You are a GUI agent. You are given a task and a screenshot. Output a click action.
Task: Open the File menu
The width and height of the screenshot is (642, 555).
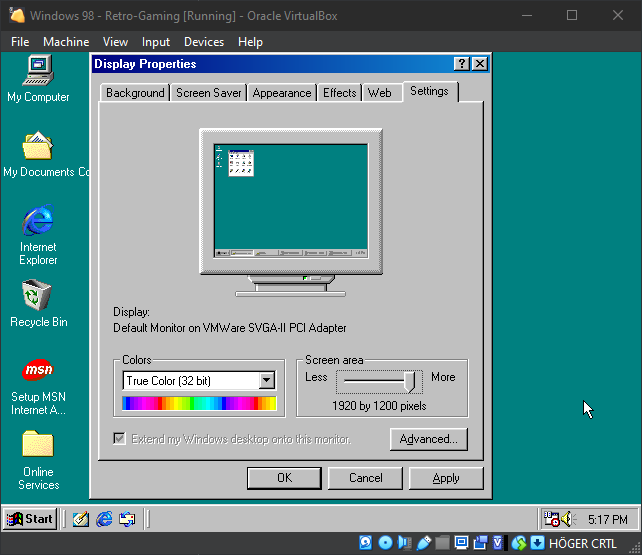20,42
